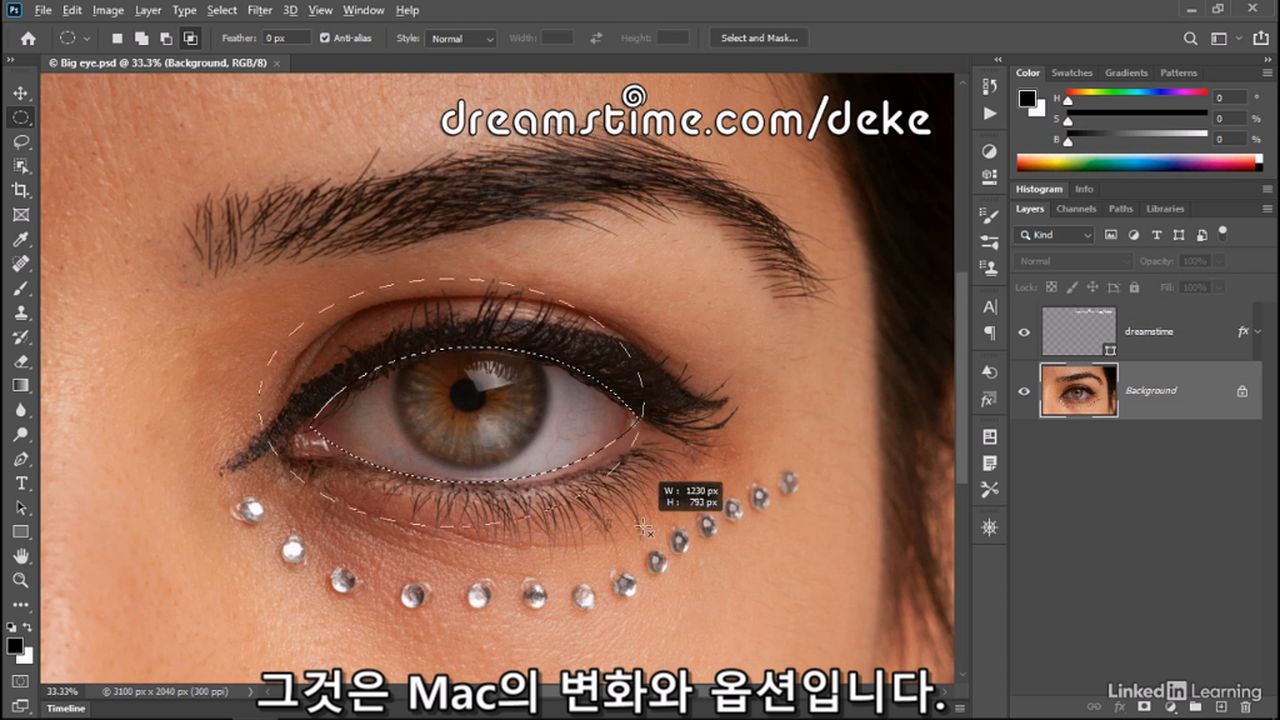
Task: Create new adjustment layer icon
Action: click(1169, 708)
